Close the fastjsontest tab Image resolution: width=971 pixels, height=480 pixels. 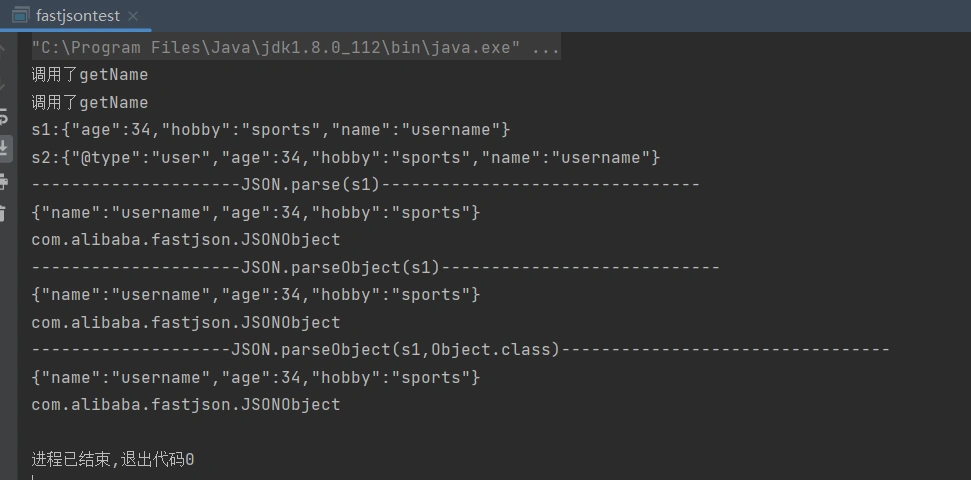(134, 16)
